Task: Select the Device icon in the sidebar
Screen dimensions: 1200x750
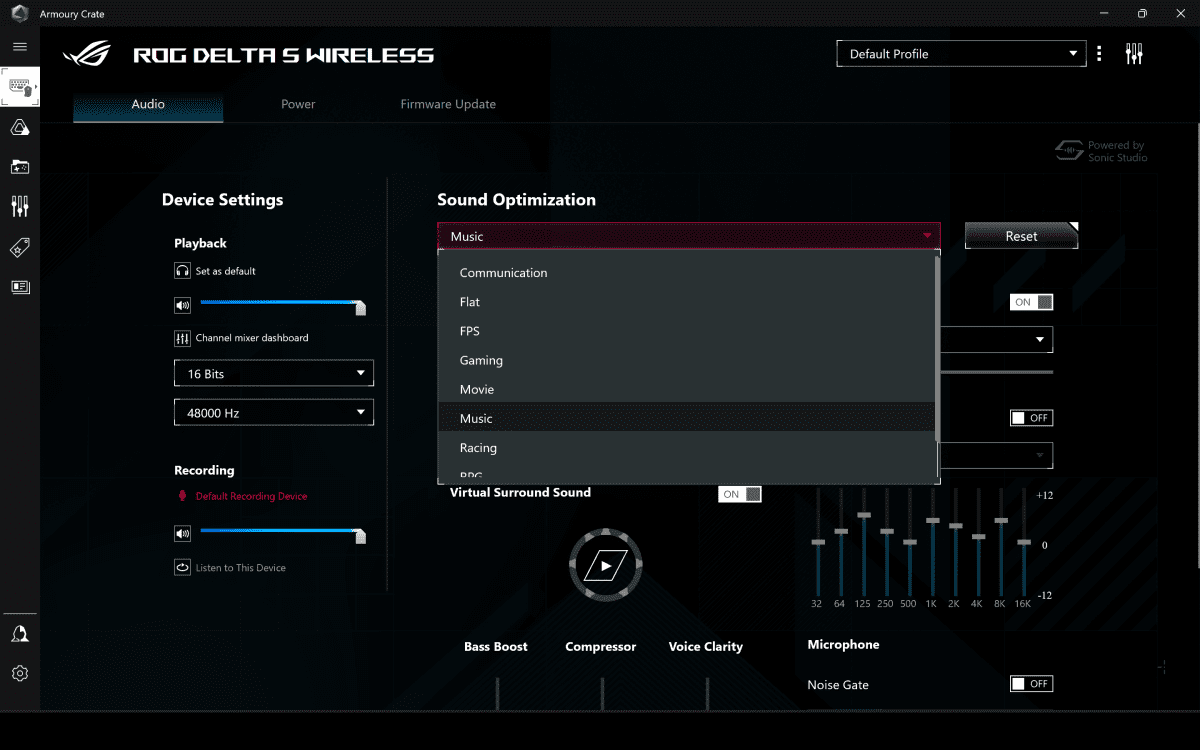Action: pos(20,87)
